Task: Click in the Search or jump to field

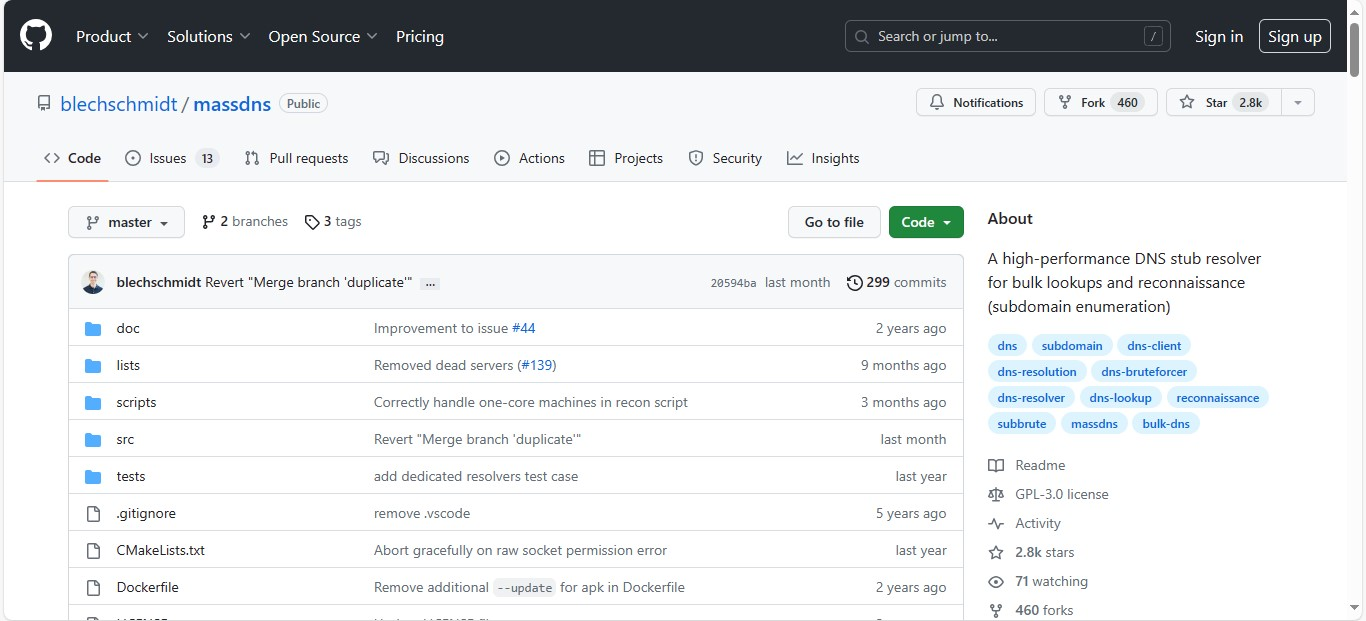Action: (x=1009, y=36)
